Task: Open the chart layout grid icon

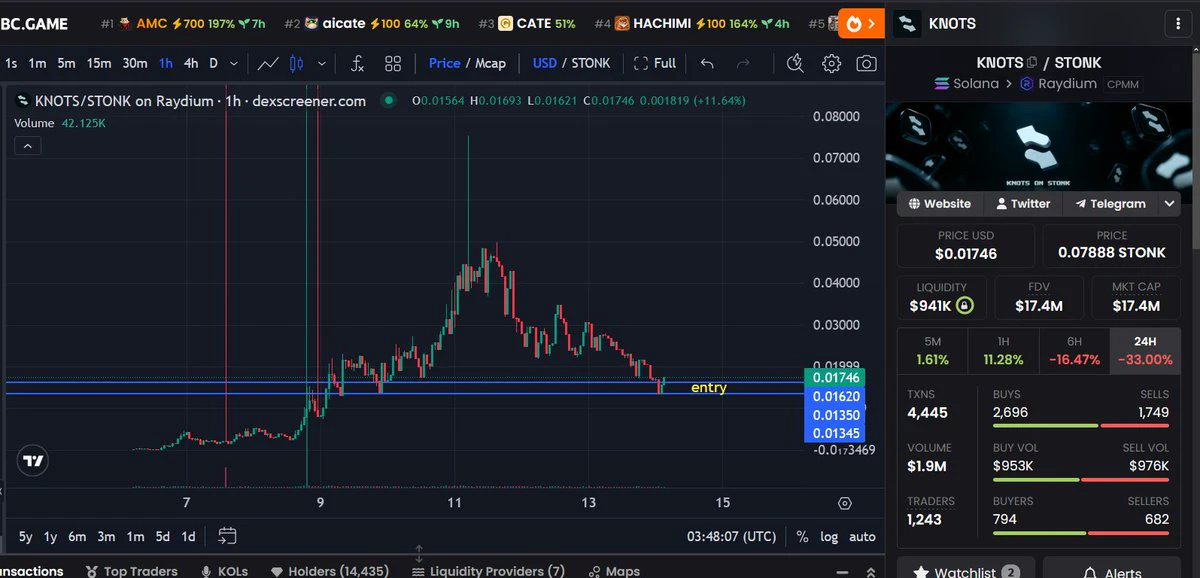Action: click(393, 63)
